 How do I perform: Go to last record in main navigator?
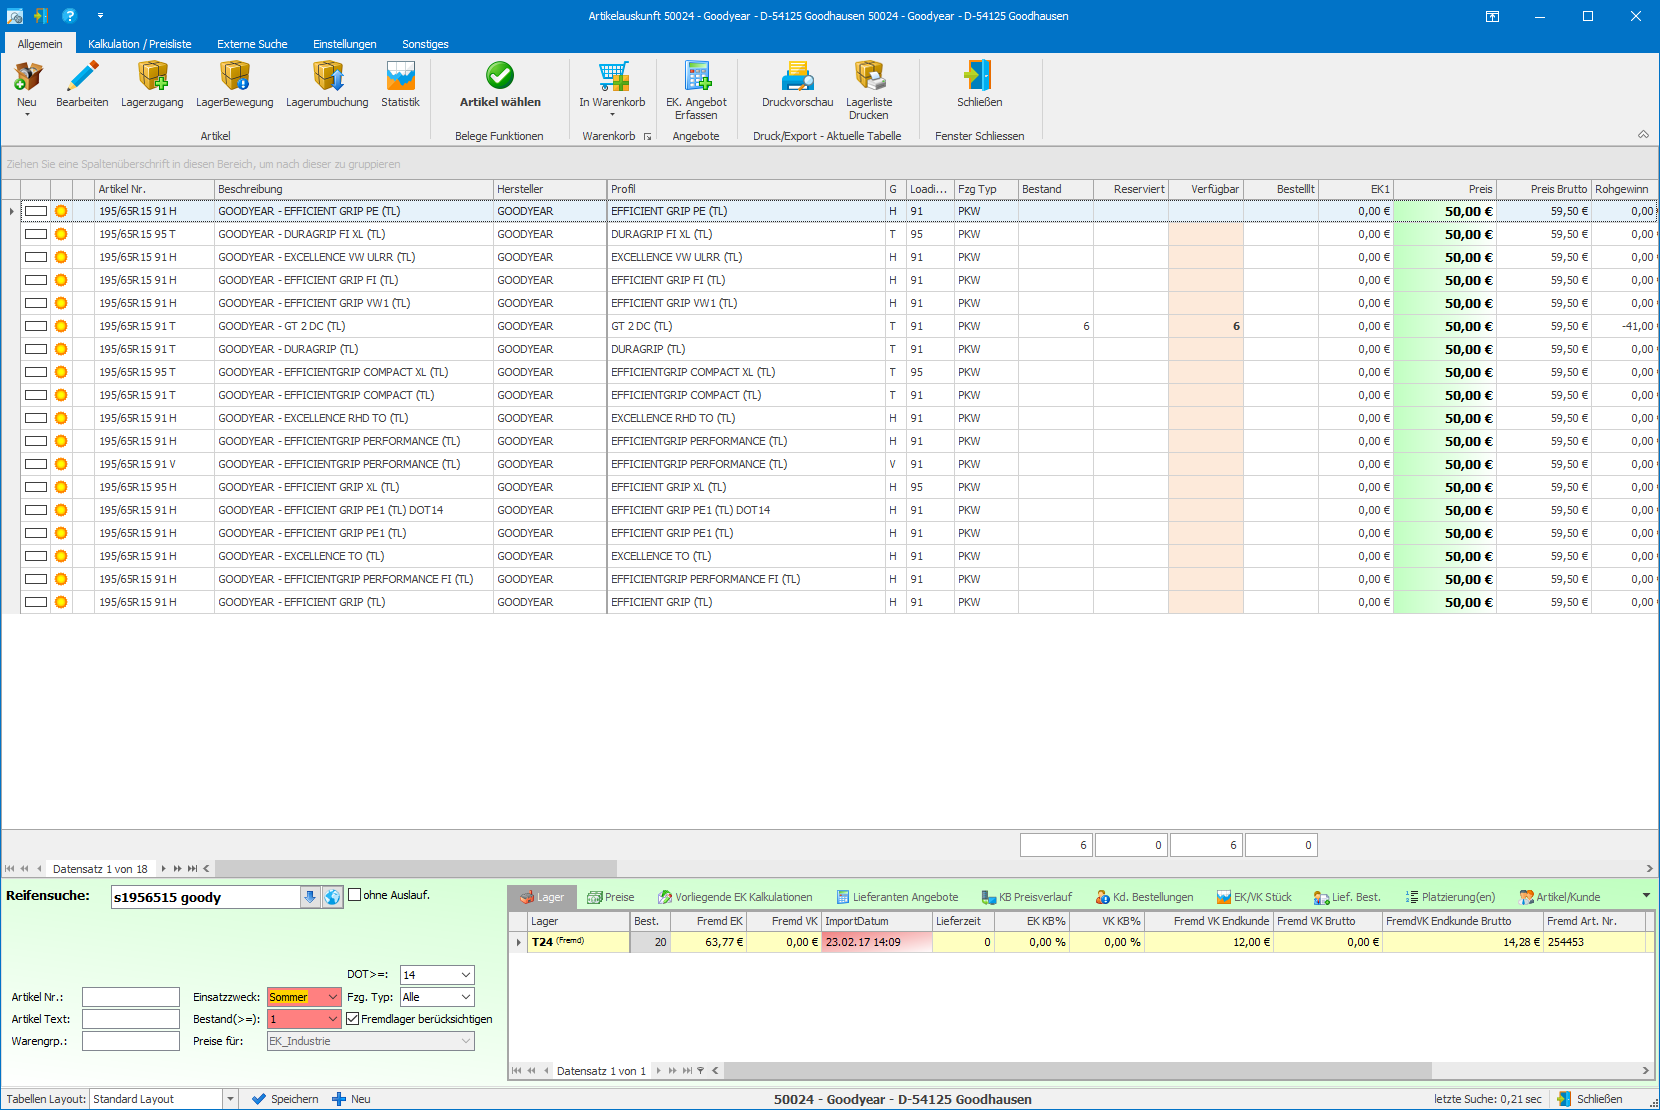192,869
